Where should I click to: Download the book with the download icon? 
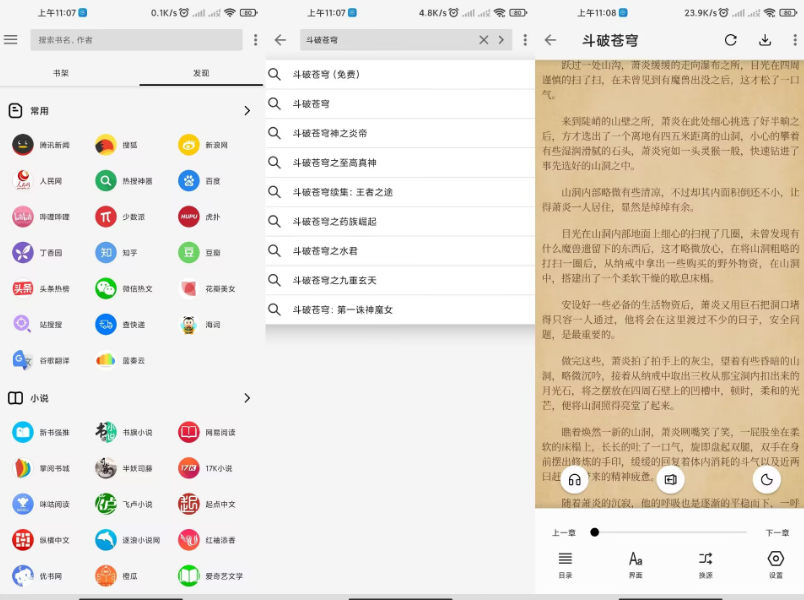(765, 40)
